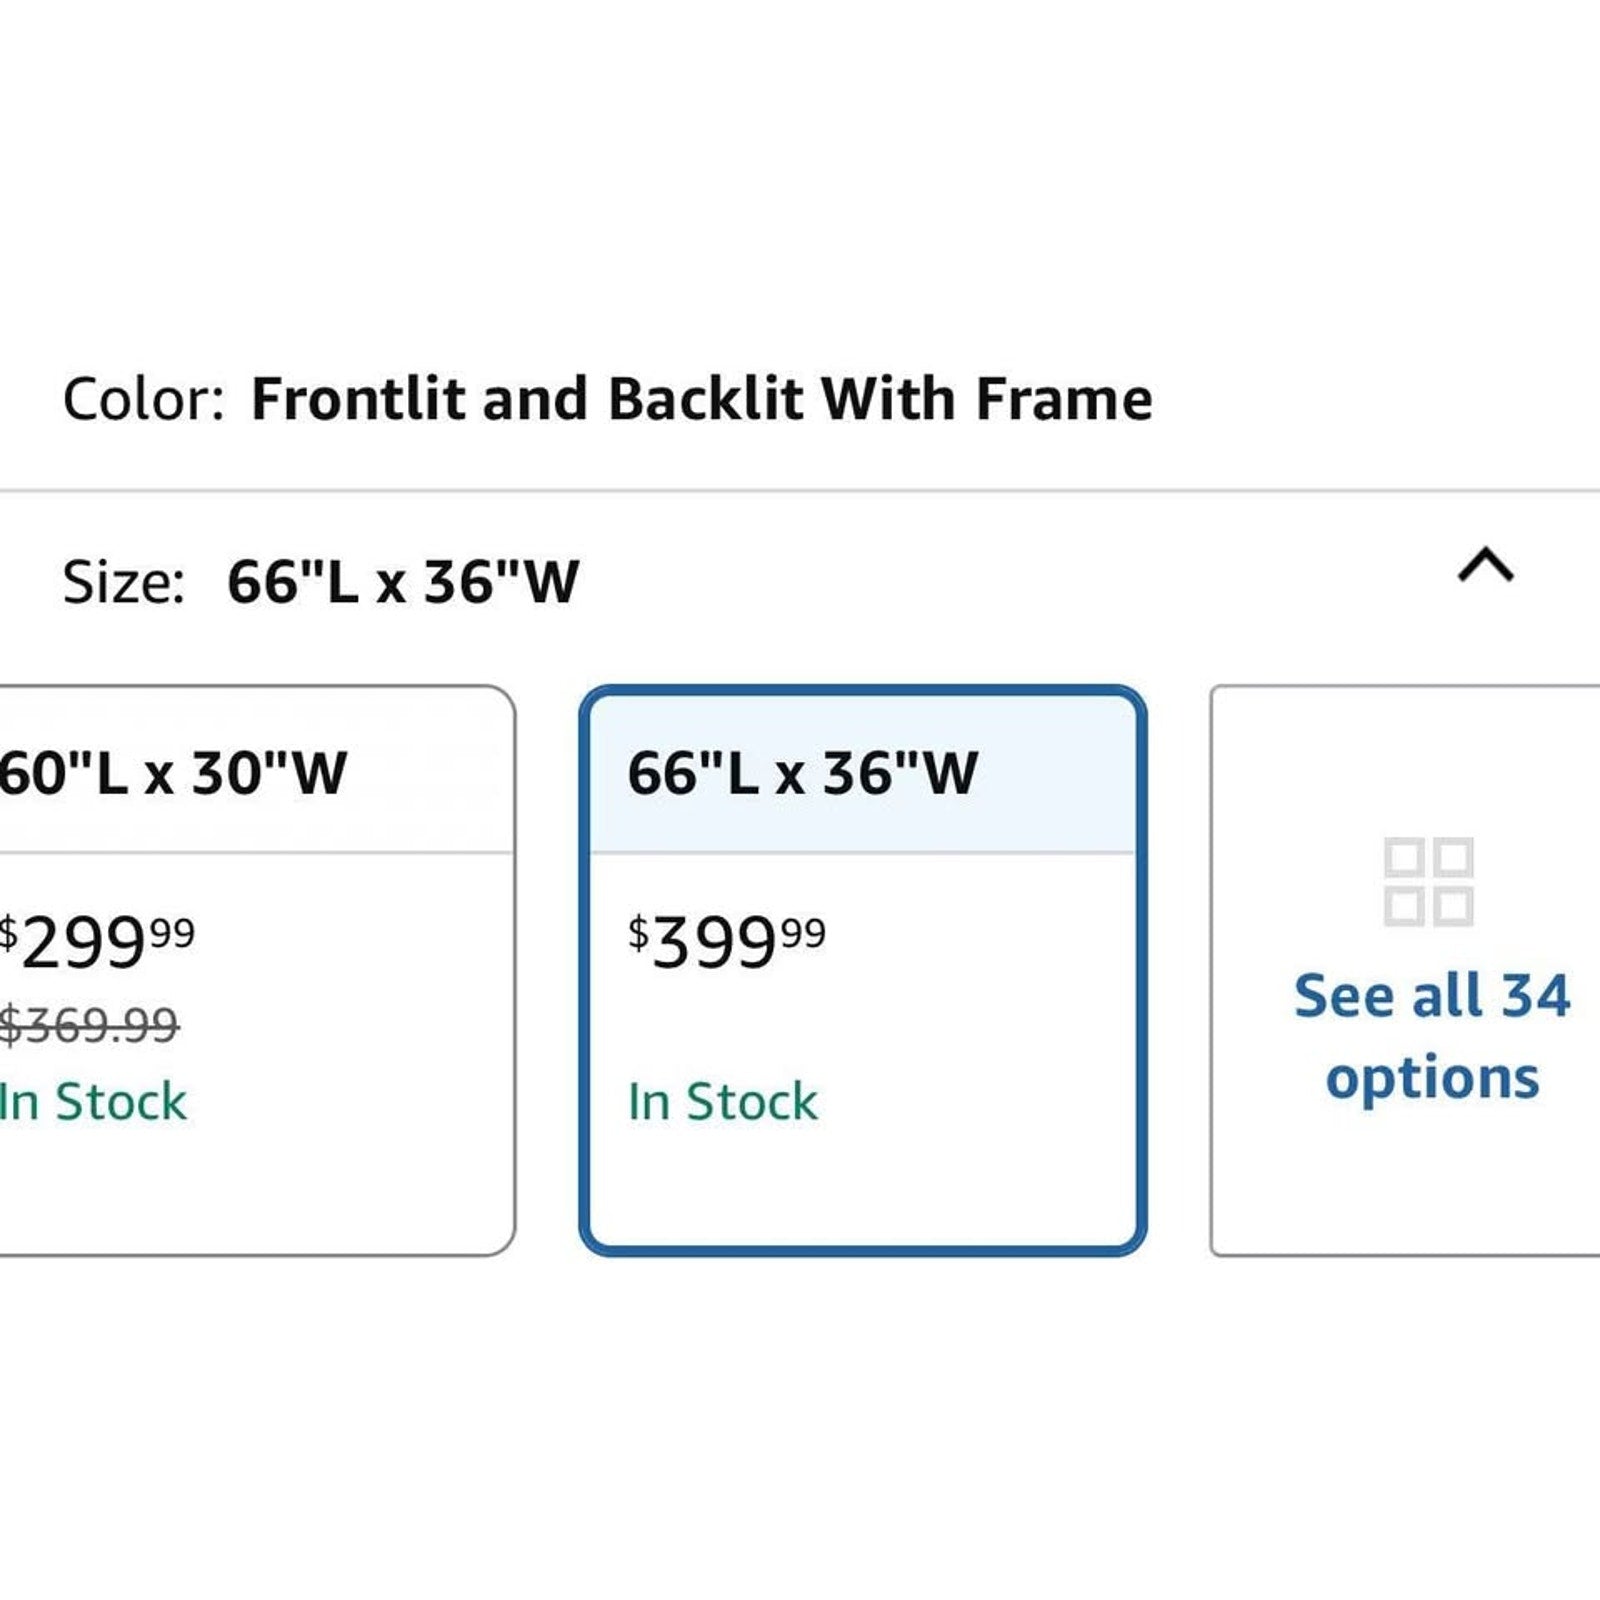Click the four-squares grid icon
Viewport: 1600px width, 1600px height.
point(1428,882)
